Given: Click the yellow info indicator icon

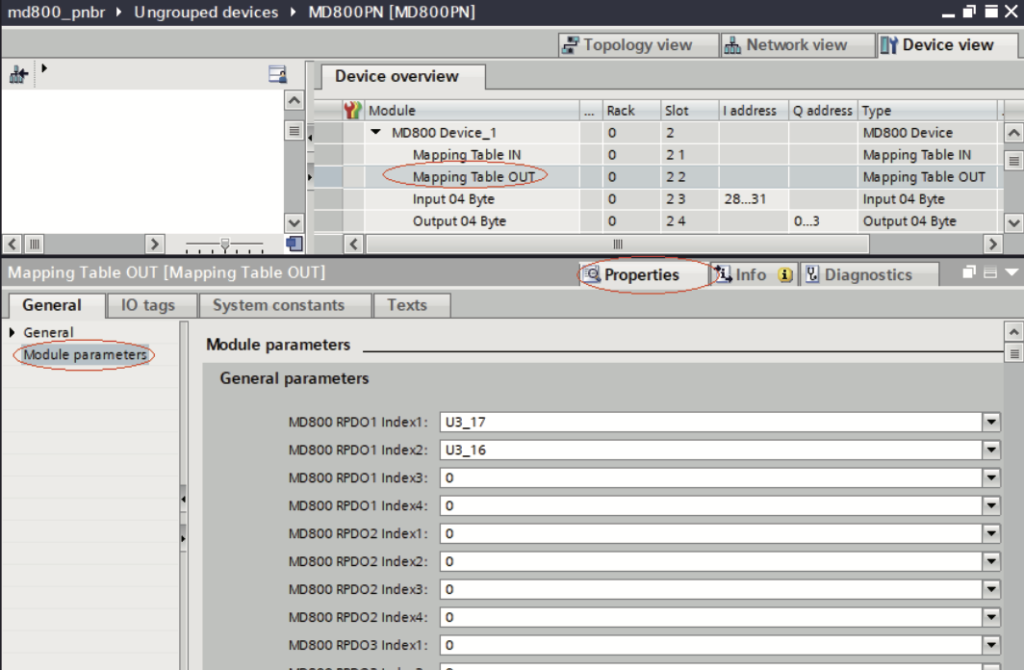Looking at the screenshot, I should [x=785, y=275].
